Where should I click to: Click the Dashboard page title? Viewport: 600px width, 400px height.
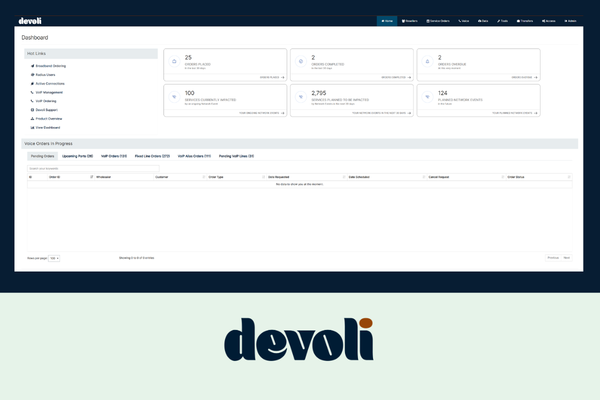coord(35,38)
